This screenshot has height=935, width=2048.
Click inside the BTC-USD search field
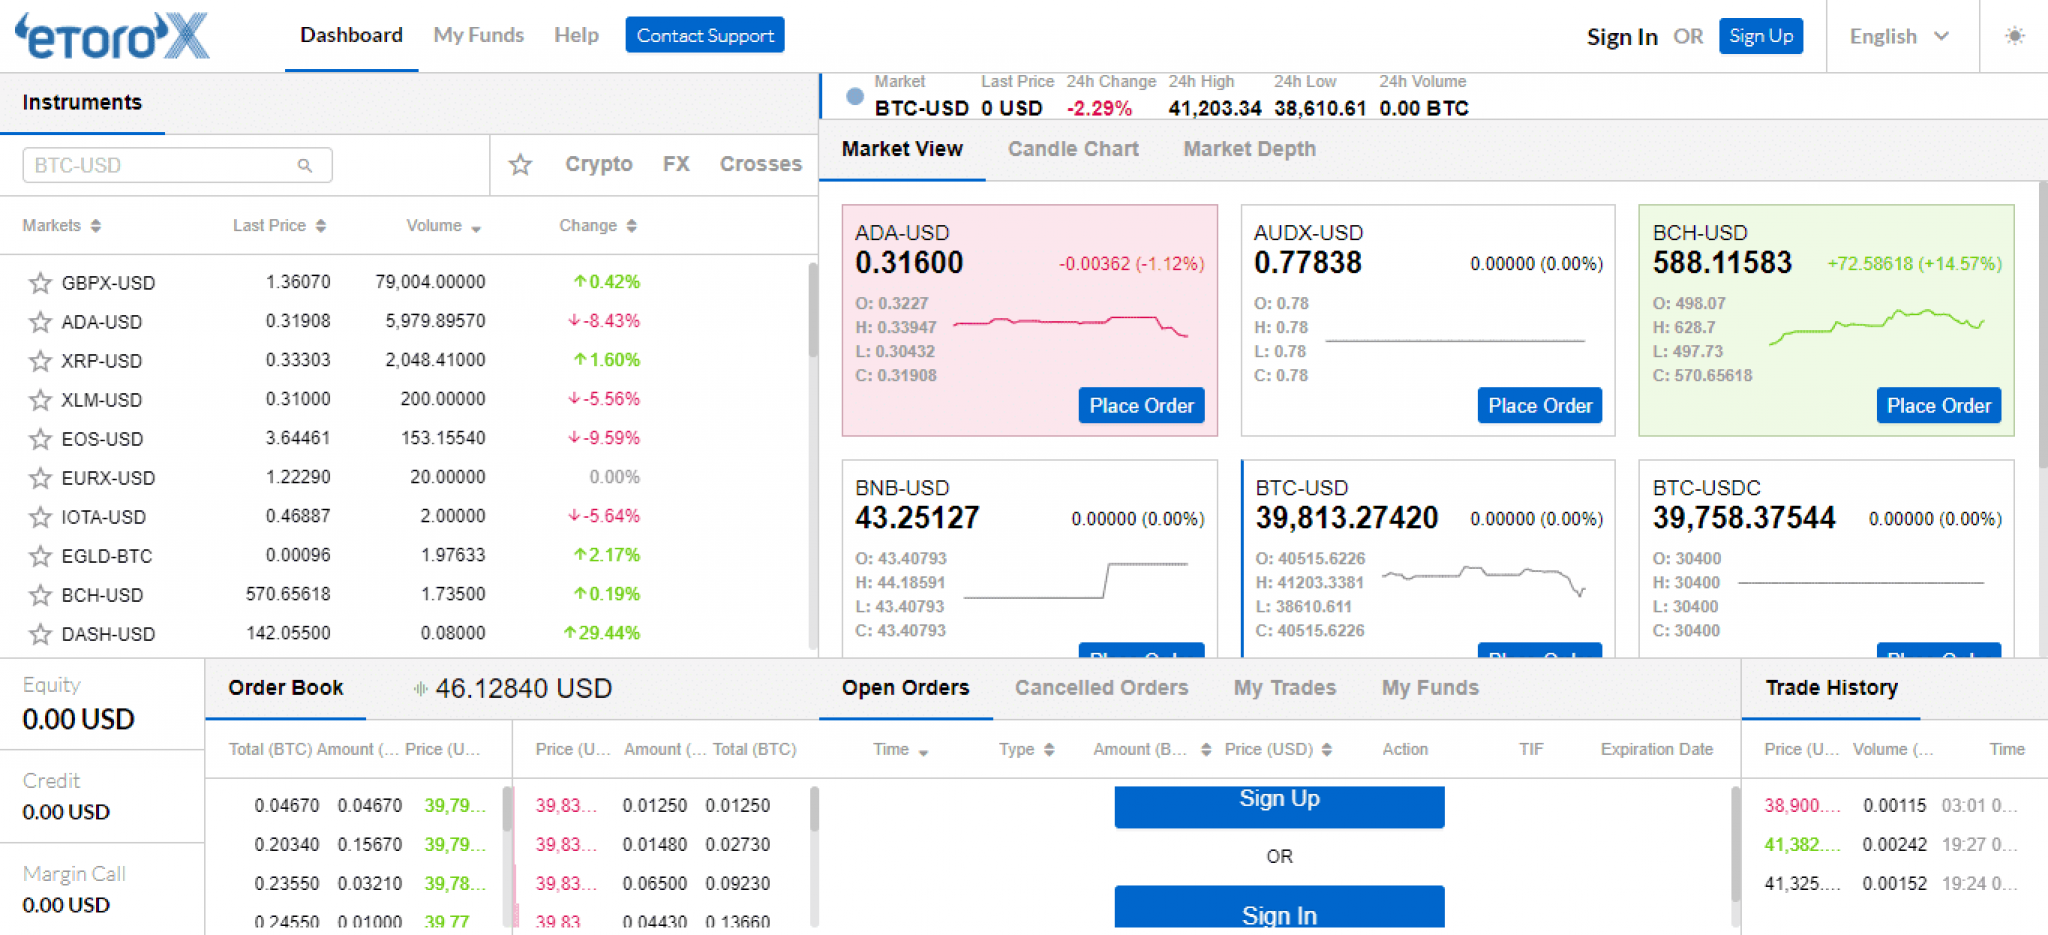tap(150, 164)
